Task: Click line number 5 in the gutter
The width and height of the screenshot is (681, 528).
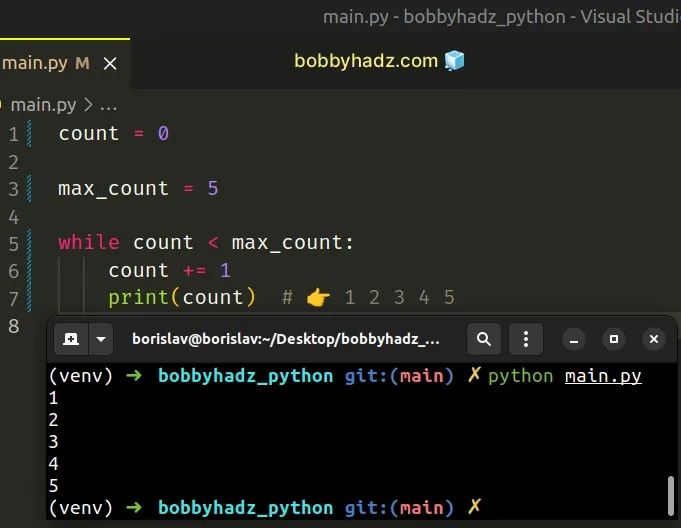Action: coord(13,244)
